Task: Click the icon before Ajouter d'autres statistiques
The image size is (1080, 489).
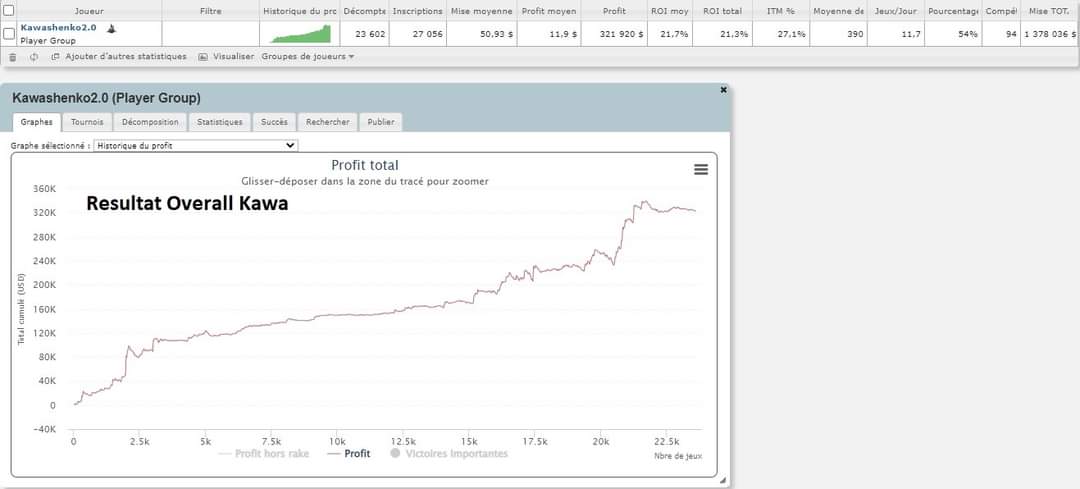Action: (55, 57)
